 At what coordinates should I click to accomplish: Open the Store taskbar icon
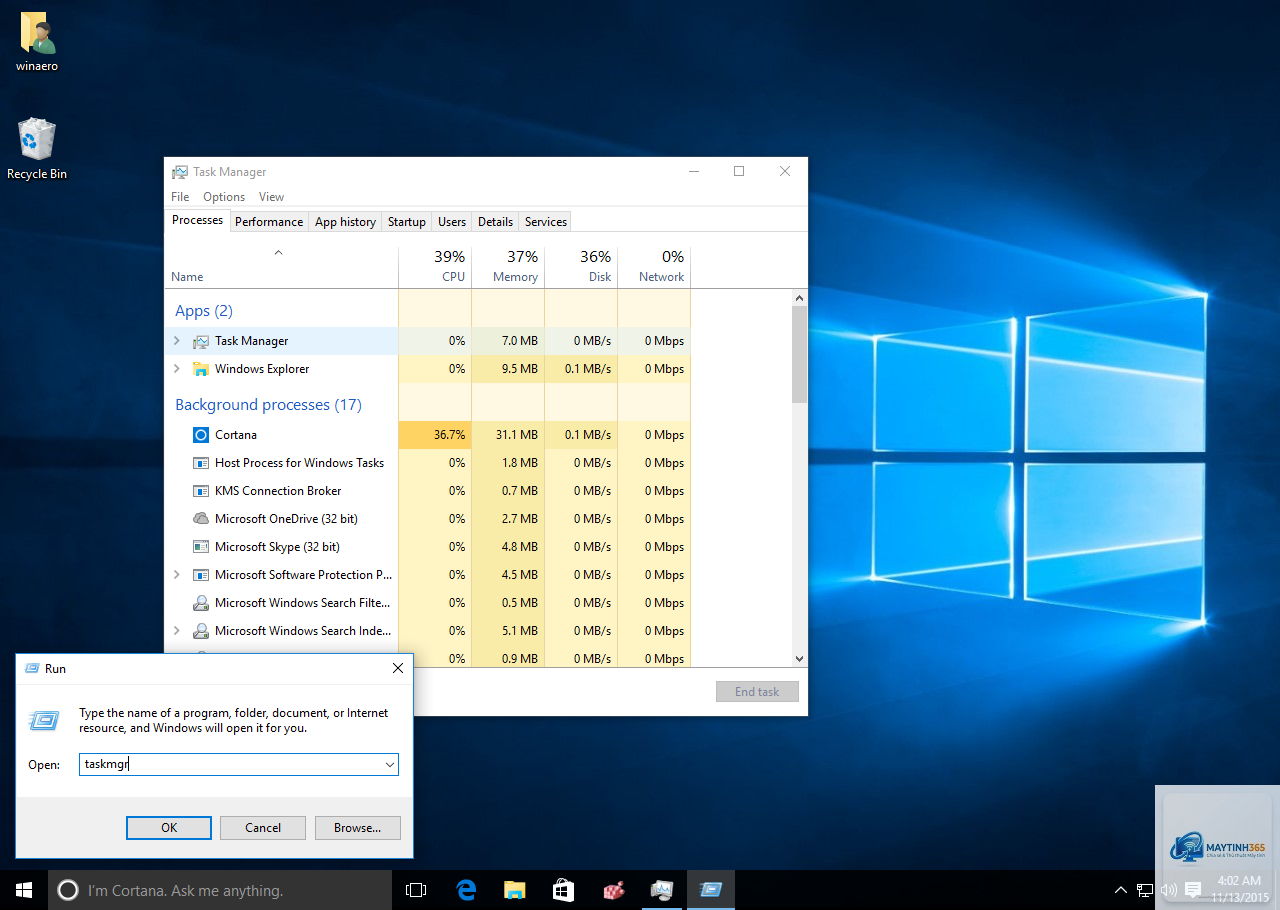click(x=563, y=890)
